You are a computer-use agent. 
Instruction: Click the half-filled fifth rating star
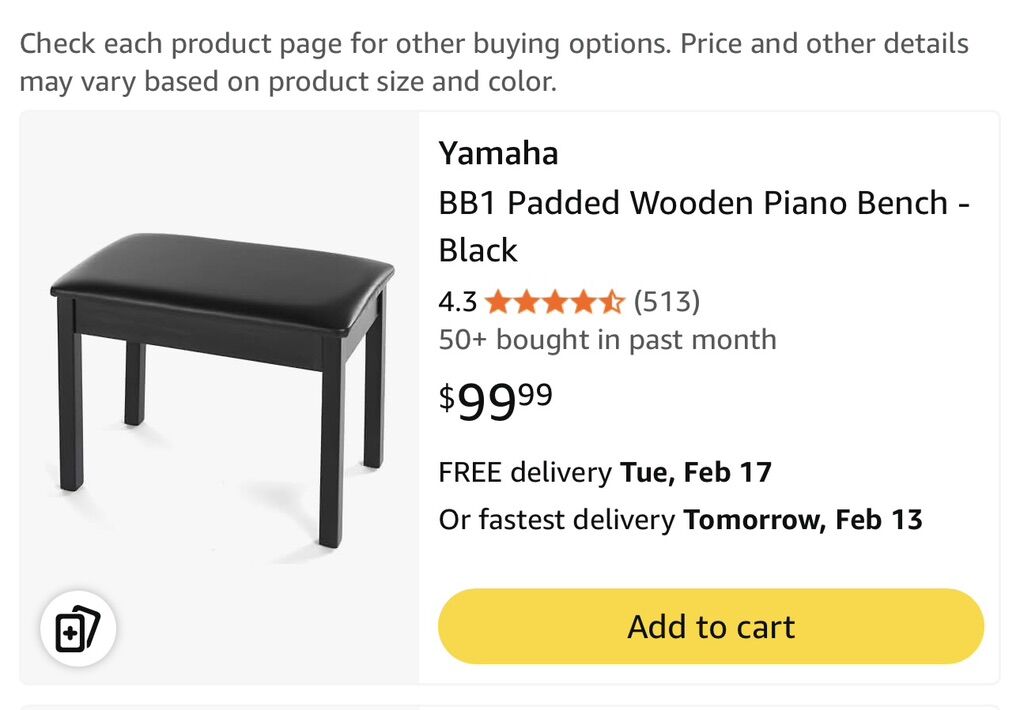point(611,301)
